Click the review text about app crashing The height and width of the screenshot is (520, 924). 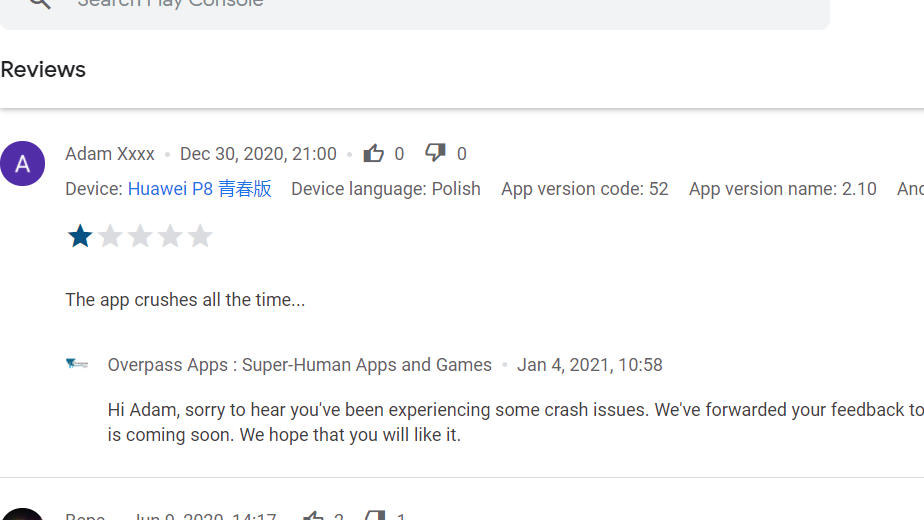185,300
